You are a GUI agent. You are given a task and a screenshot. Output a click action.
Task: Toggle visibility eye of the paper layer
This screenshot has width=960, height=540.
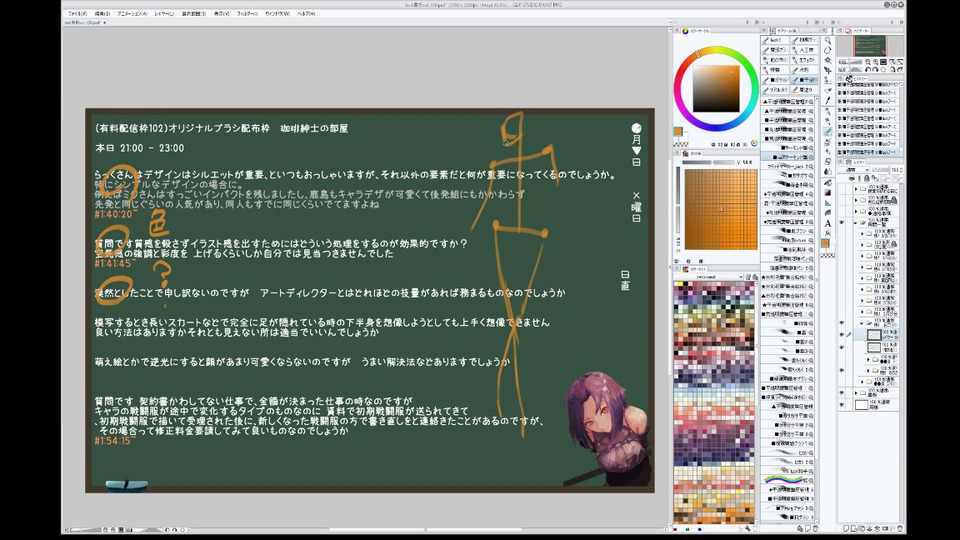click(x=842, y=405)
